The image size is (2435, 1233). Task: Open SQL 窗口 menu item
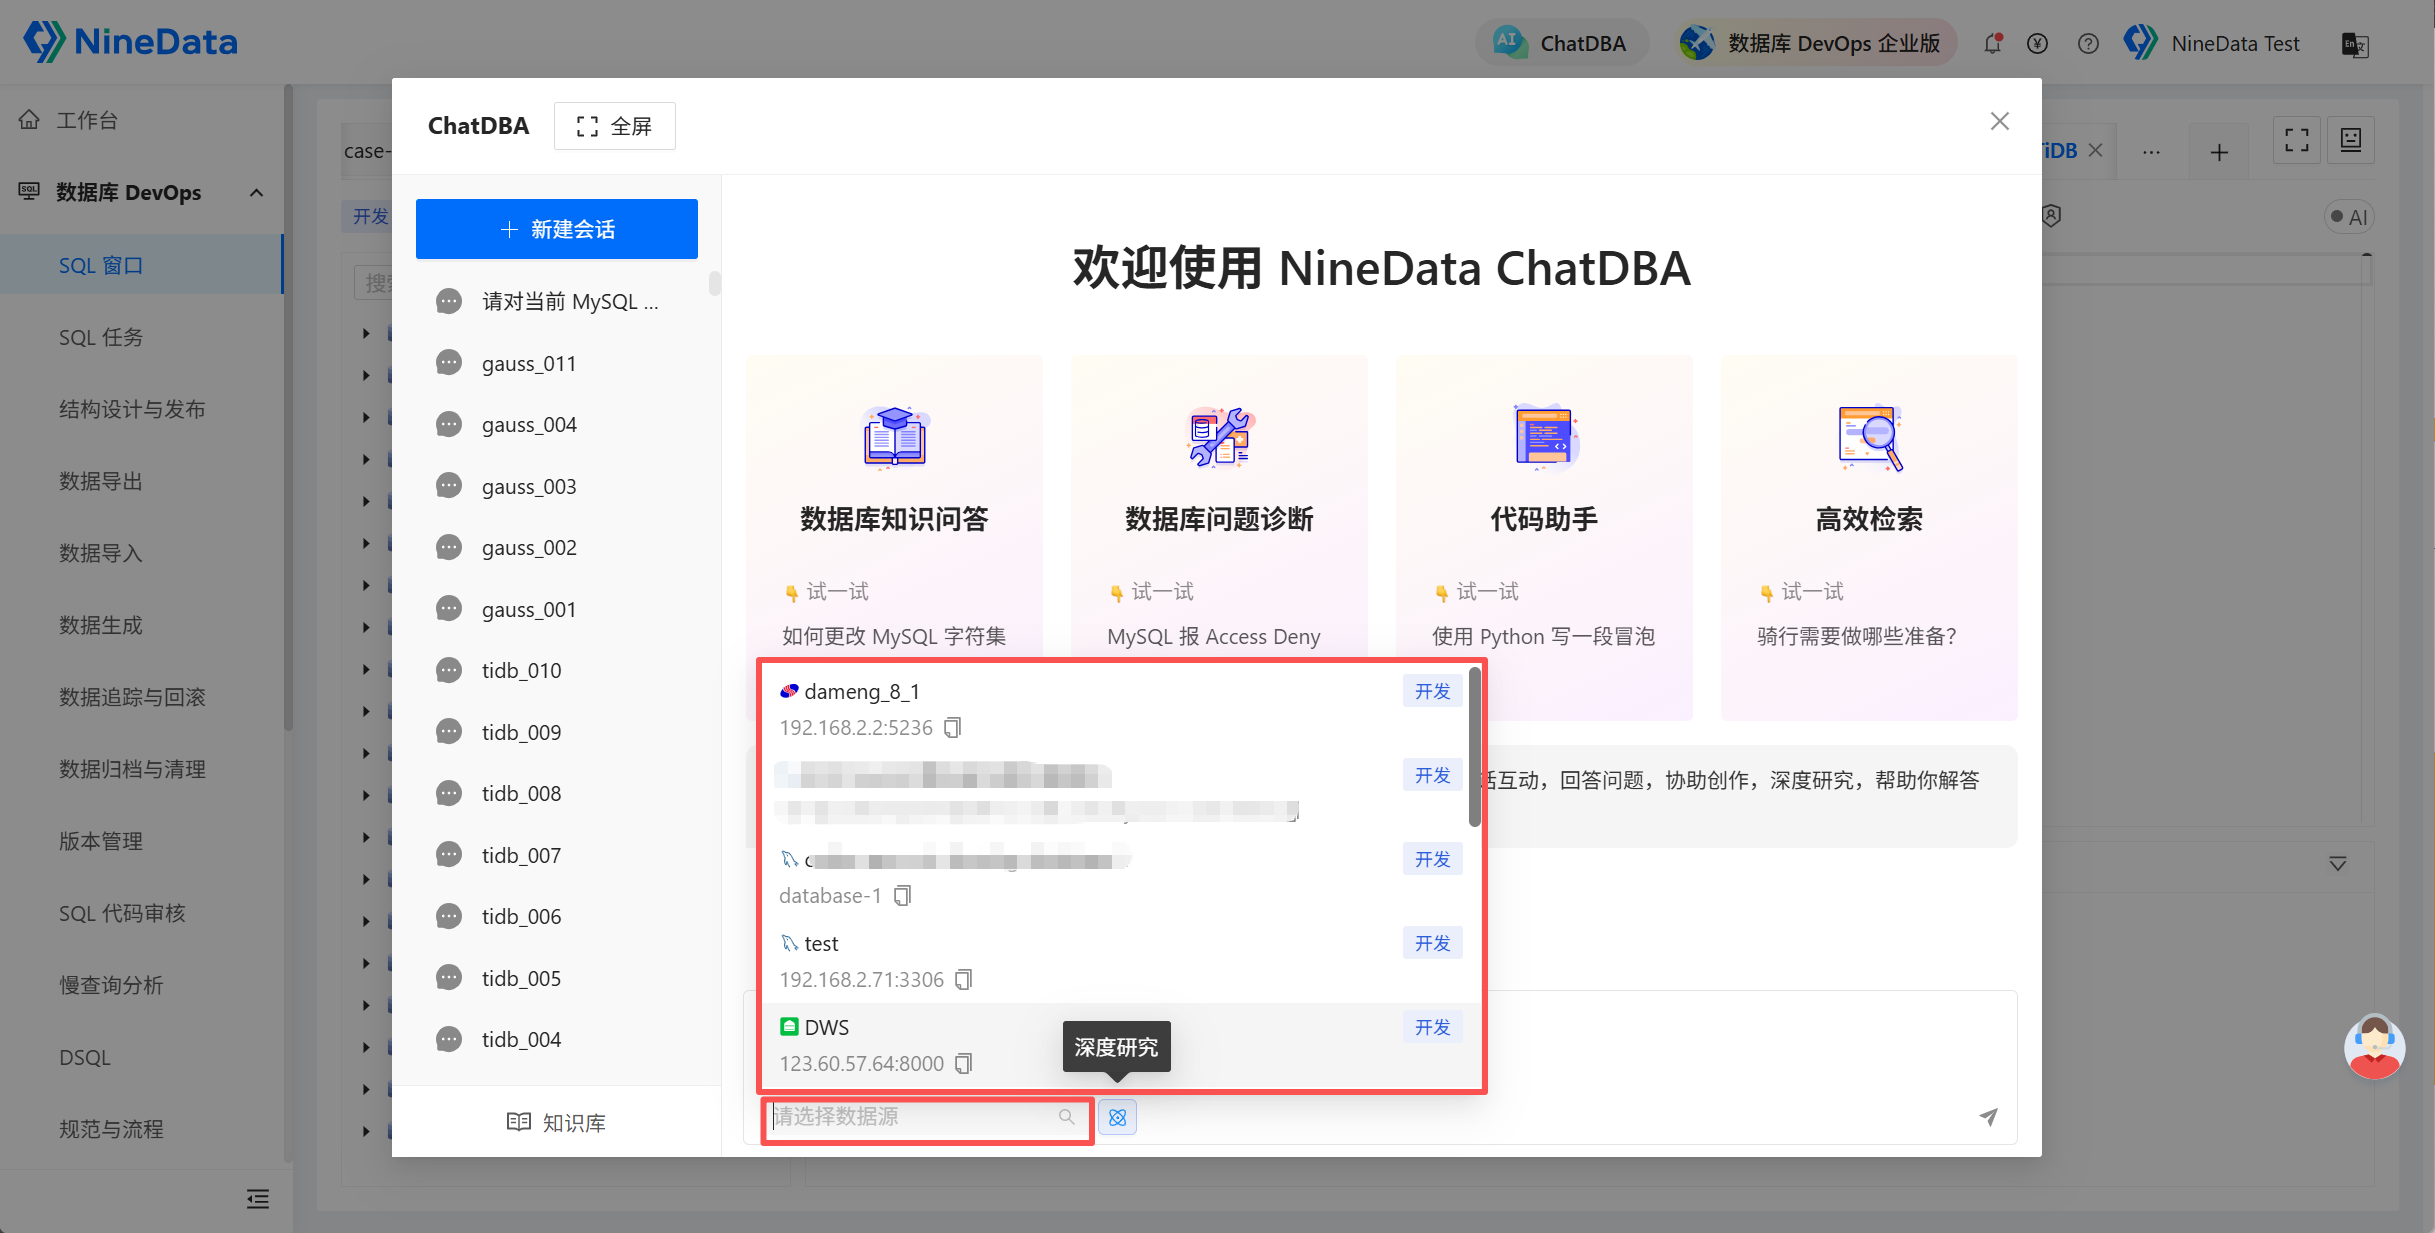coord(142,265)
